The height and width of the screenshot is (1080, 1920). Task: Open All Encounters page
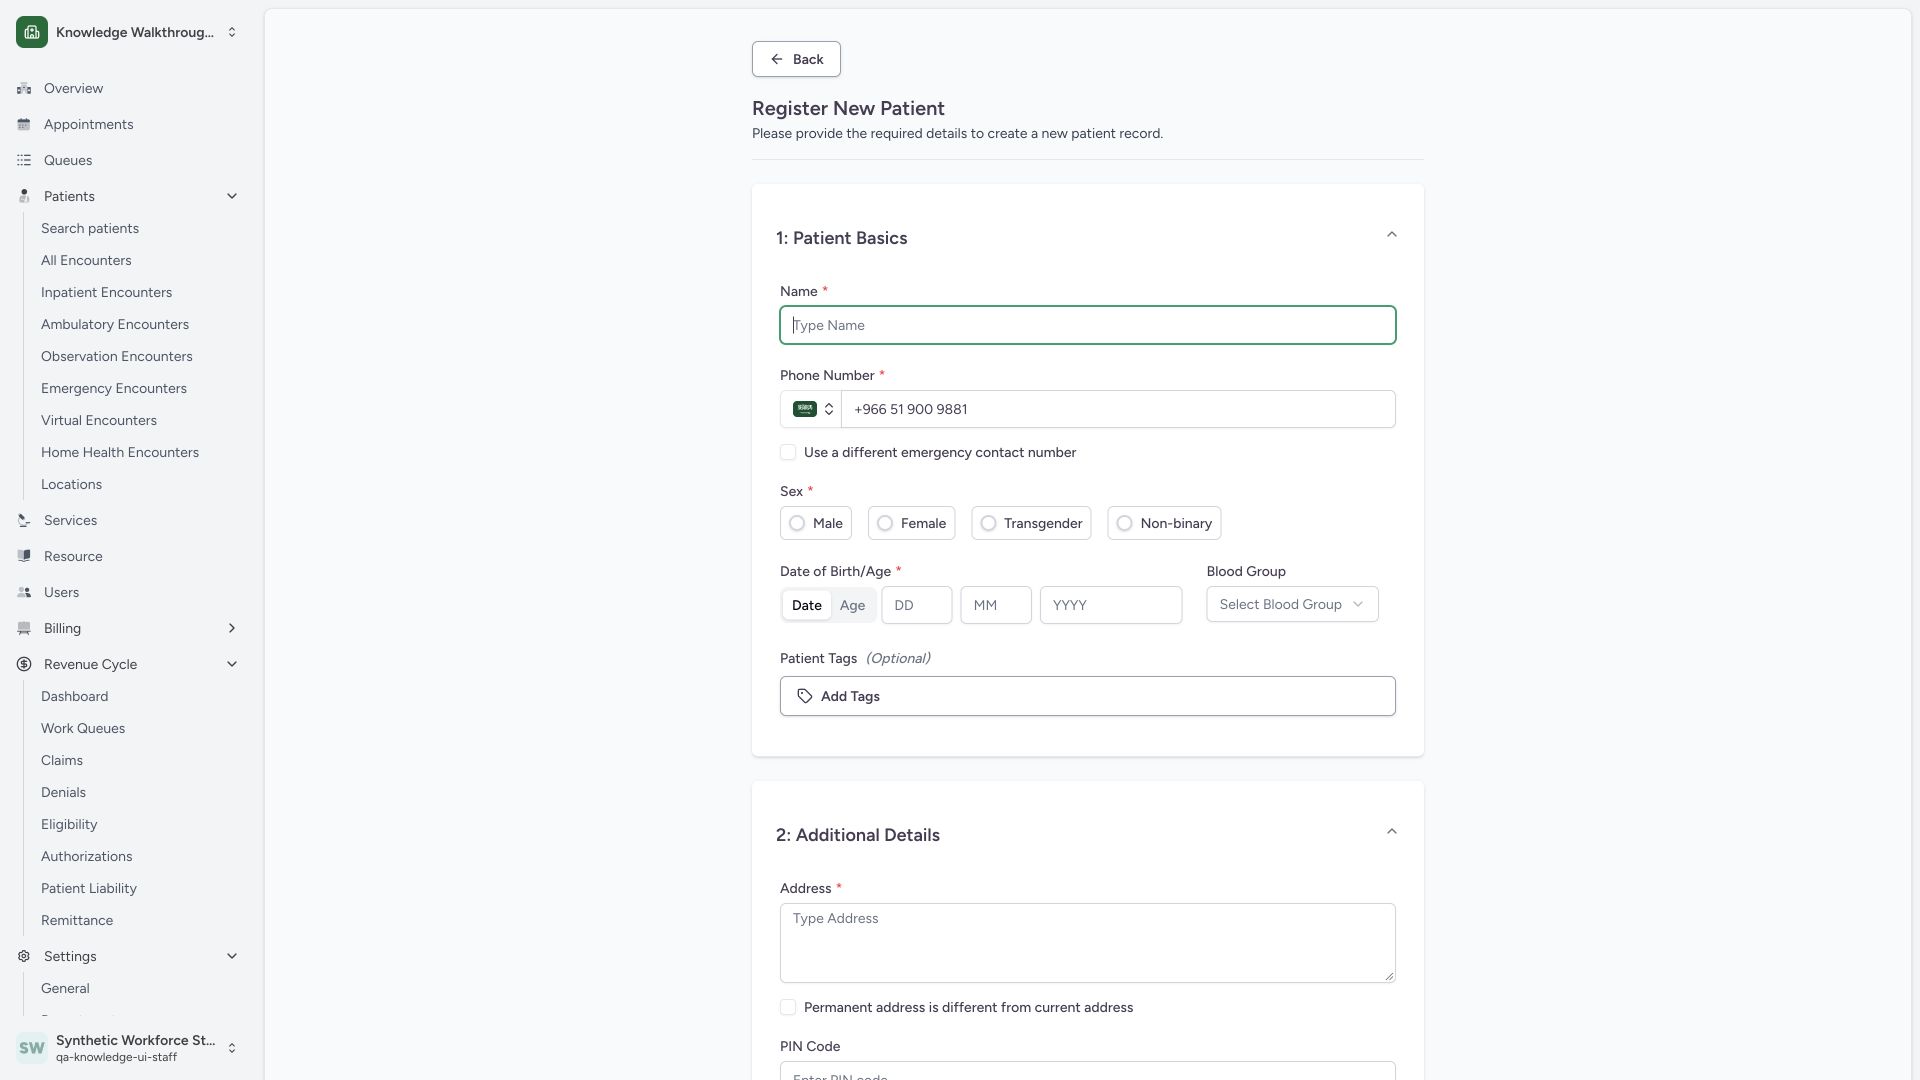86,260
